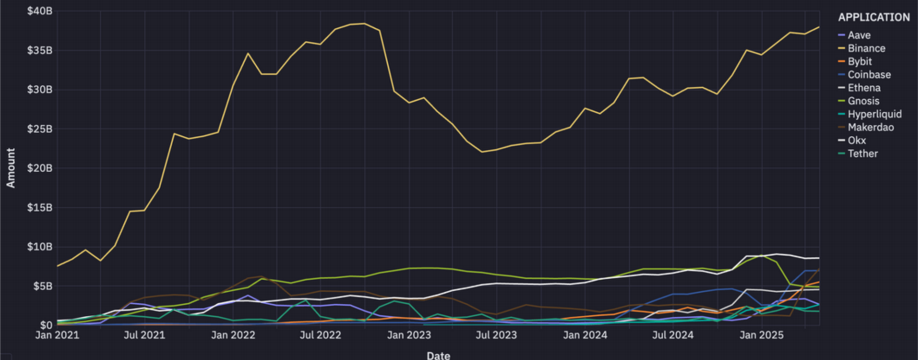918x360 pixels.
Task: Toggle the Binance series in legend
Action: (x=861, y=48)
